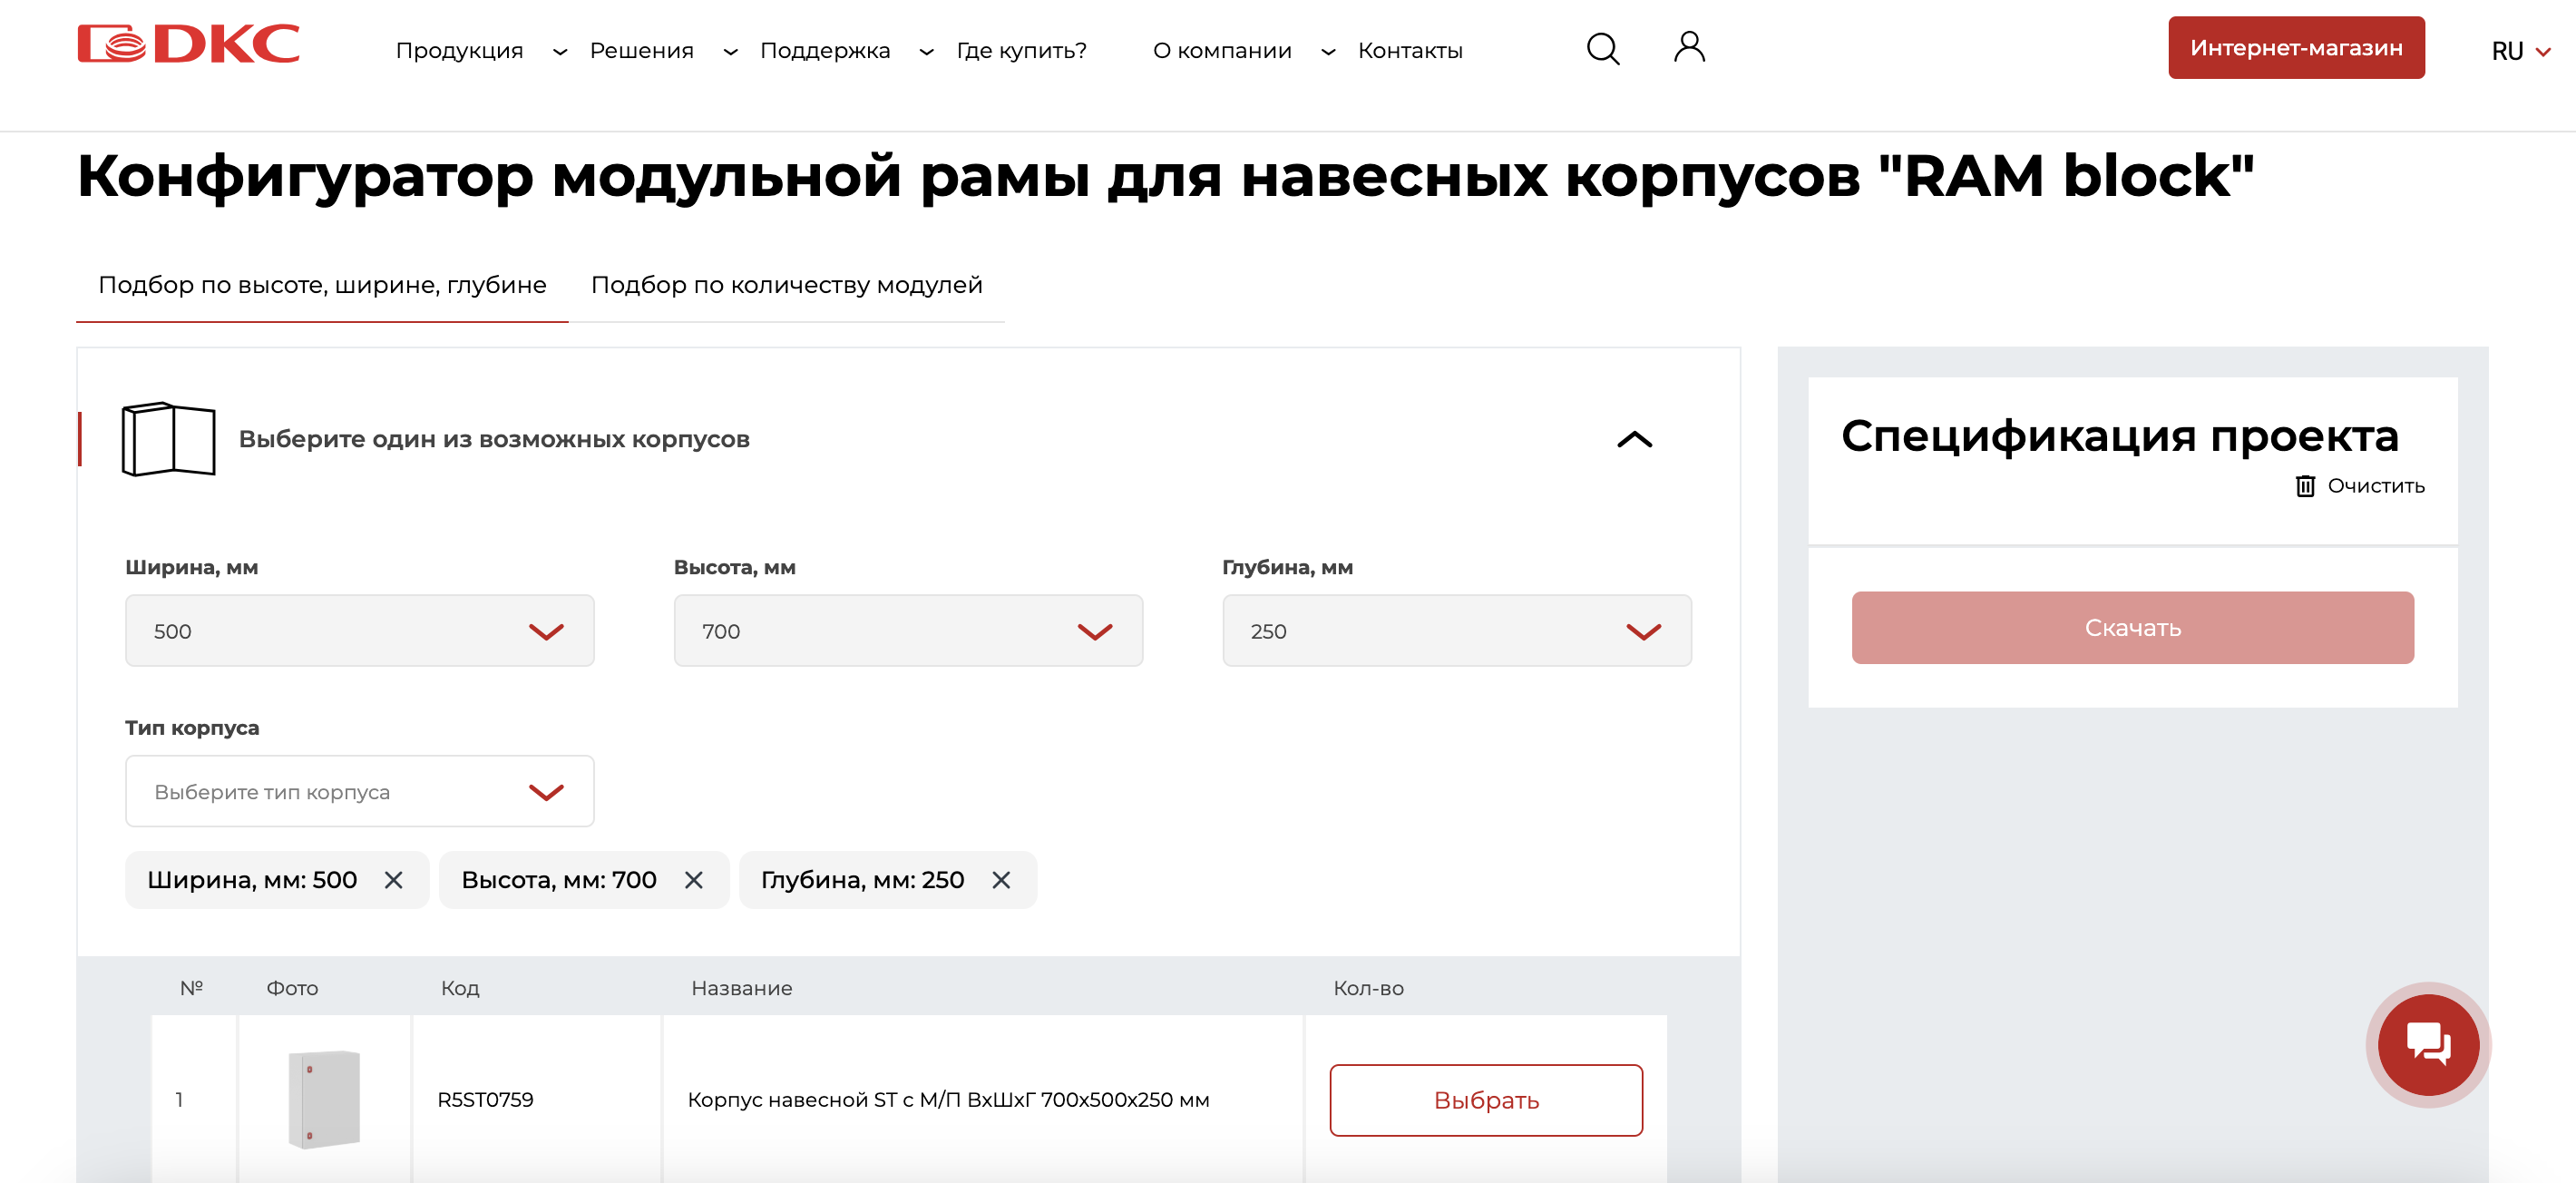Click the Корпус навесной ST product name

tap(948, 1100)
